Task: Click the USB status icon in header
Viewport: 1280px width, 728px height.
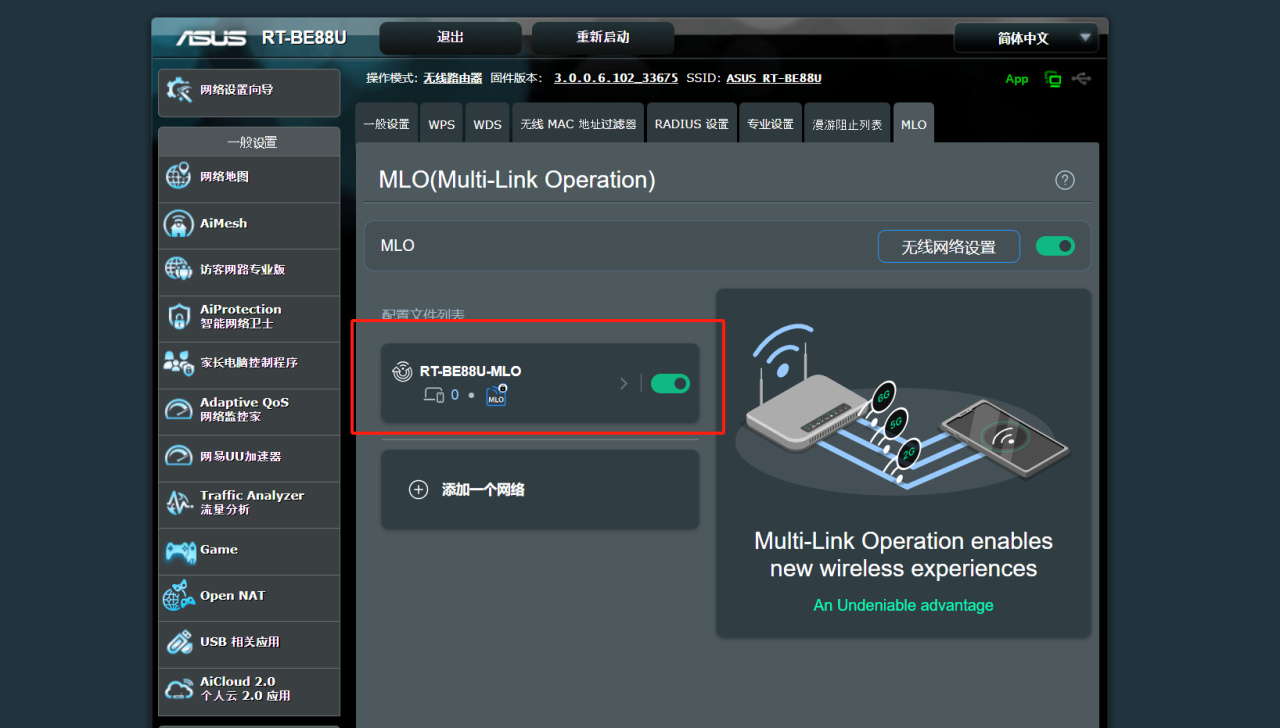Action: click(1081, 78)
